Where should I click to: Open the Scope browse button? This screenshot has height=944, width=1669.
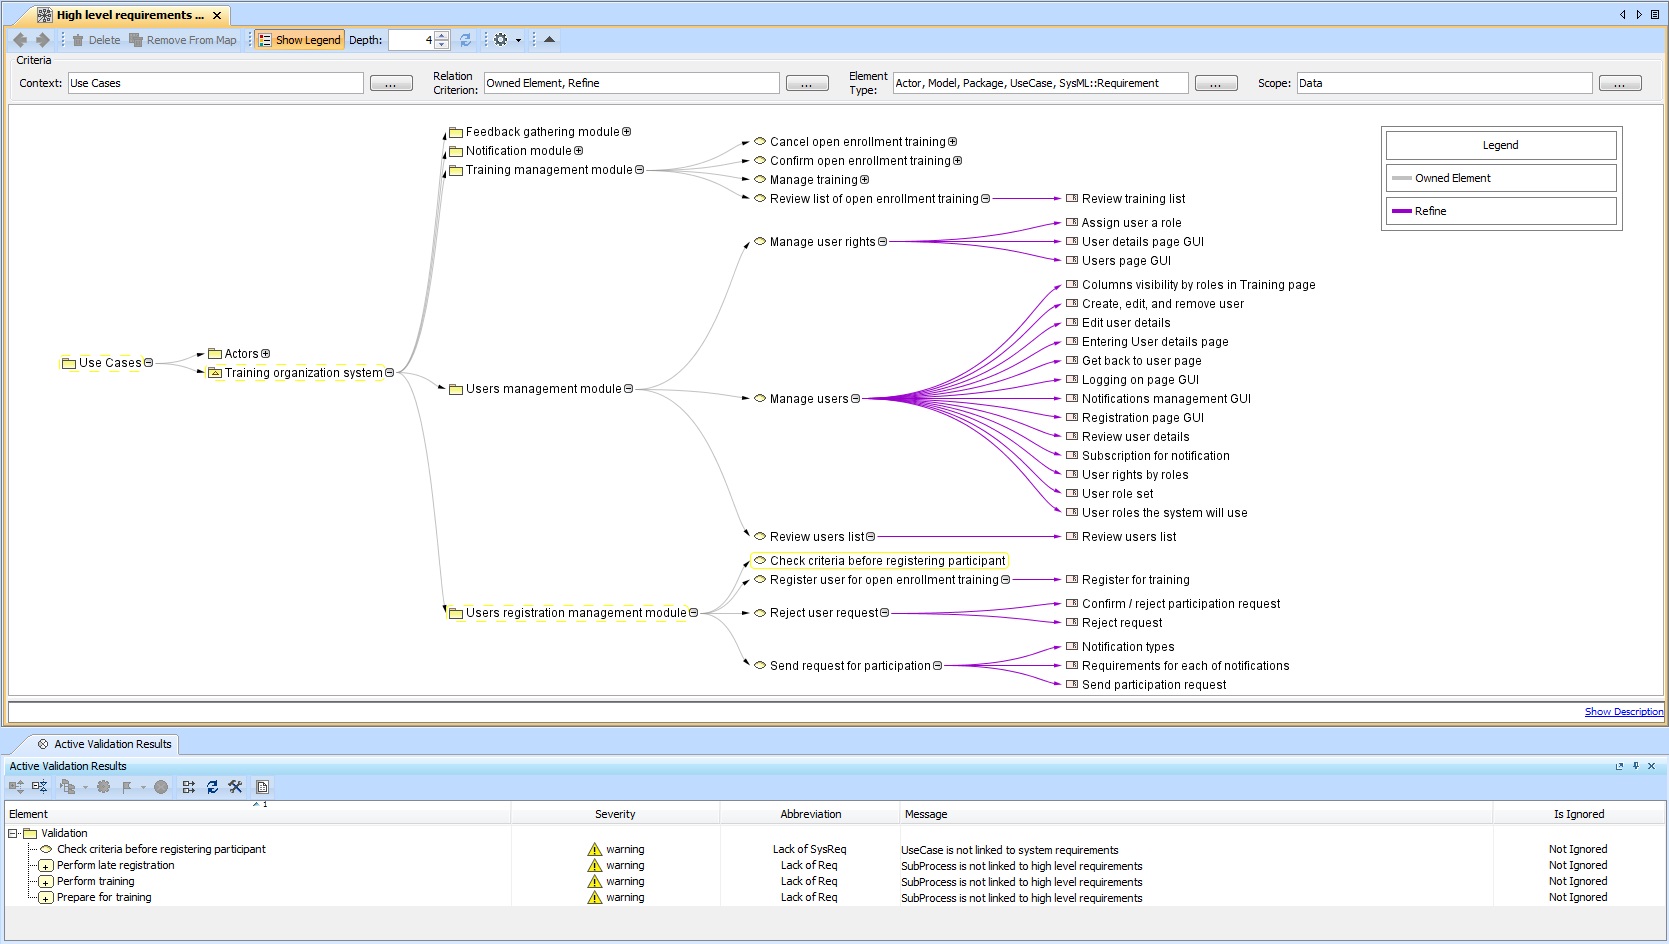[x=1620, y=83]
